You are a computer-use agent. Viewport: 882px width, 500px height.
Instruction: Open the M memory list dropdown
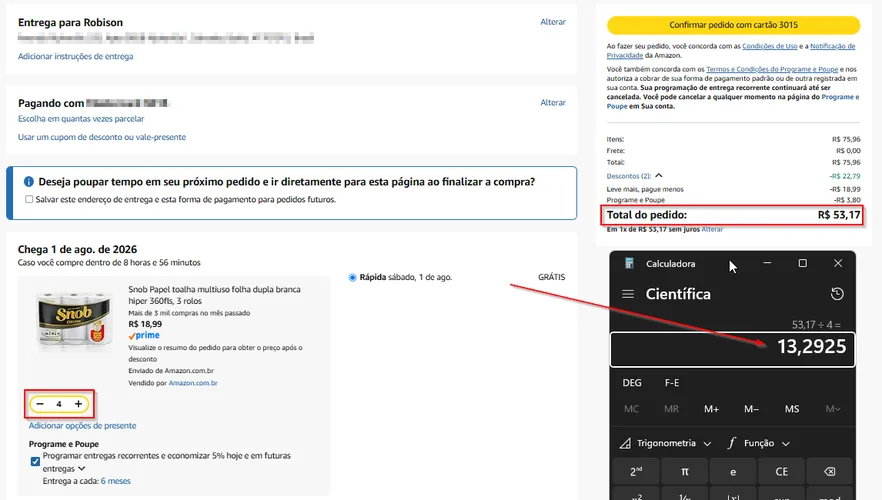pyautogui.click(x=833, y=409)
